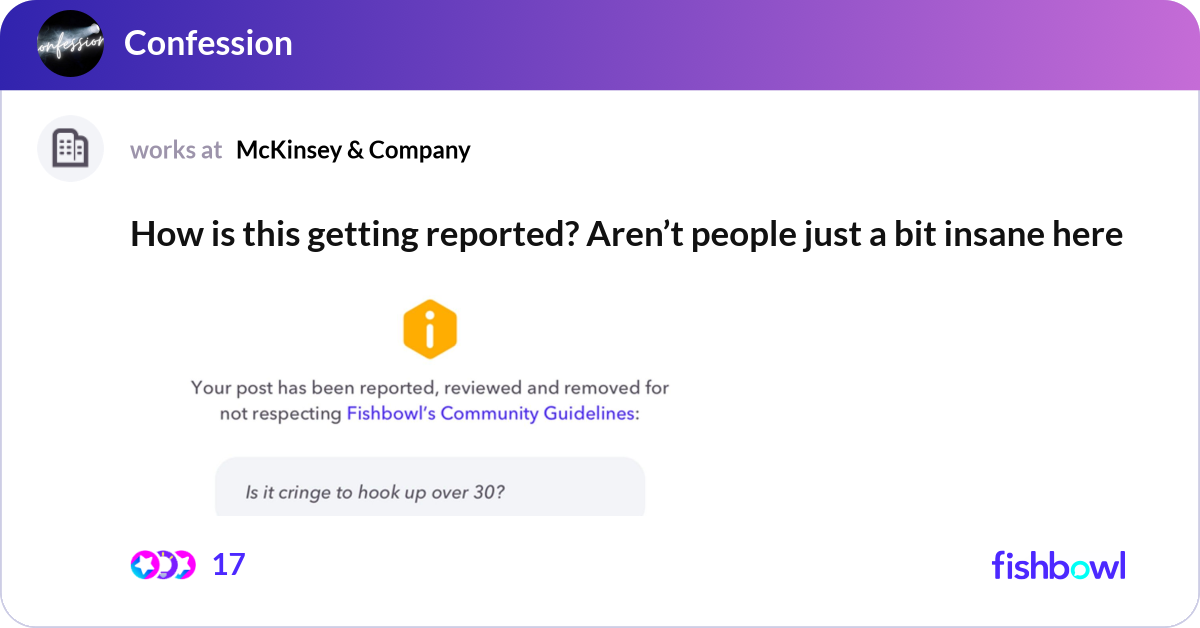Expand the reaction list by clicking the count
Image resolution: width=1200 pixels, height=628 pixels.
click(x=226, y=564)
